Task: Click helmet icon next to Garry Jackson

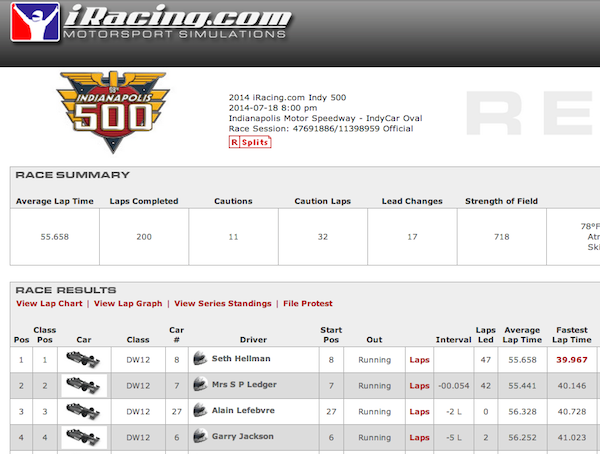Action: point(200,436)
